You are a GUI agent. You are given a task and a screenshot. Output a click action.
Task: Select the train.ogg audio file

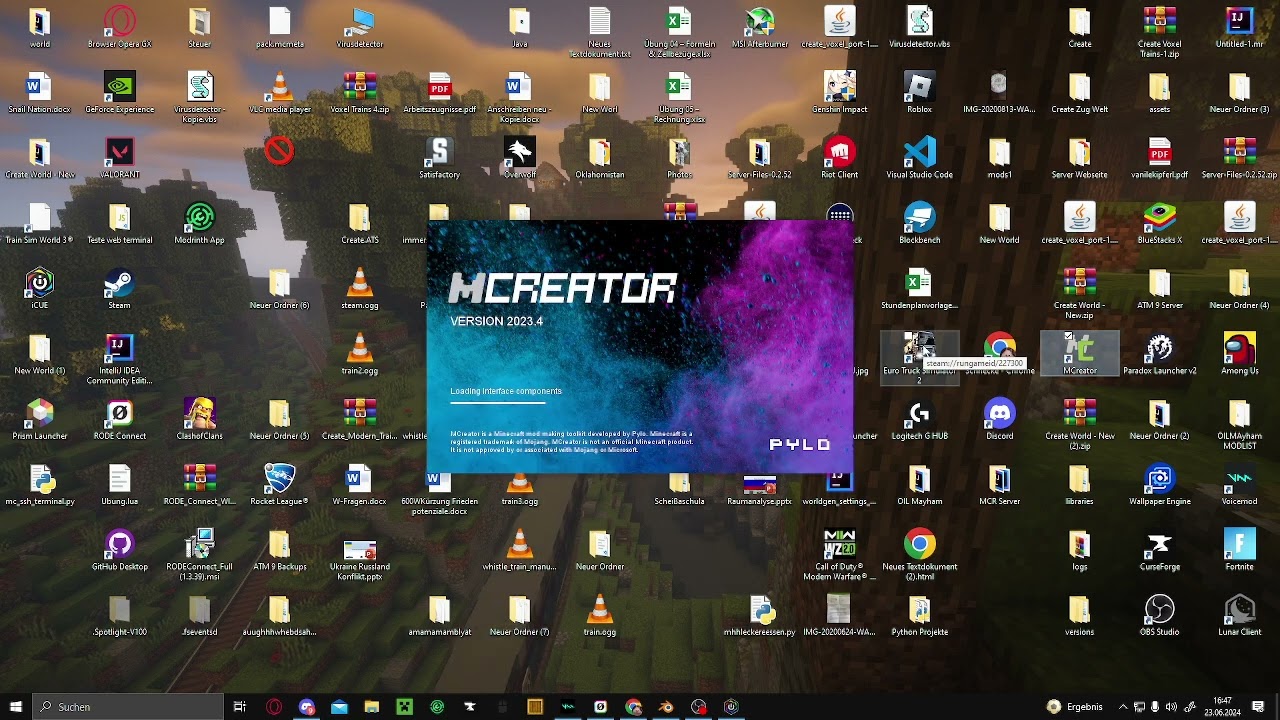coord(599,616)
